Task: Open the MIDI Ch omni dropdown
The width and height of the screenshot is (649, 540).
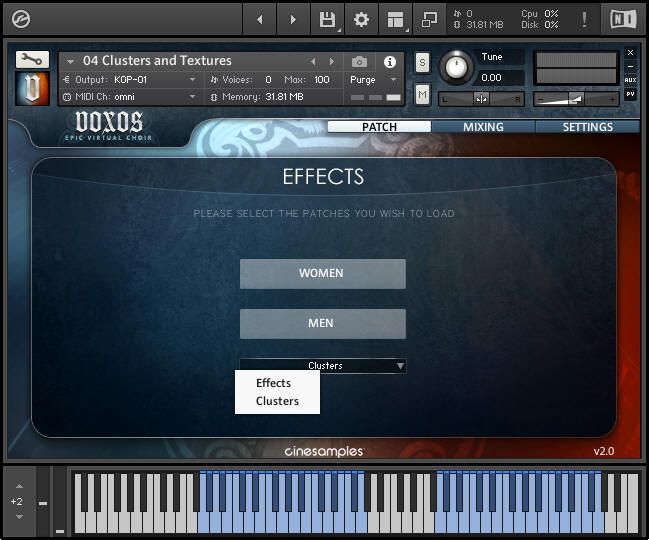Action: pos(131,97)
